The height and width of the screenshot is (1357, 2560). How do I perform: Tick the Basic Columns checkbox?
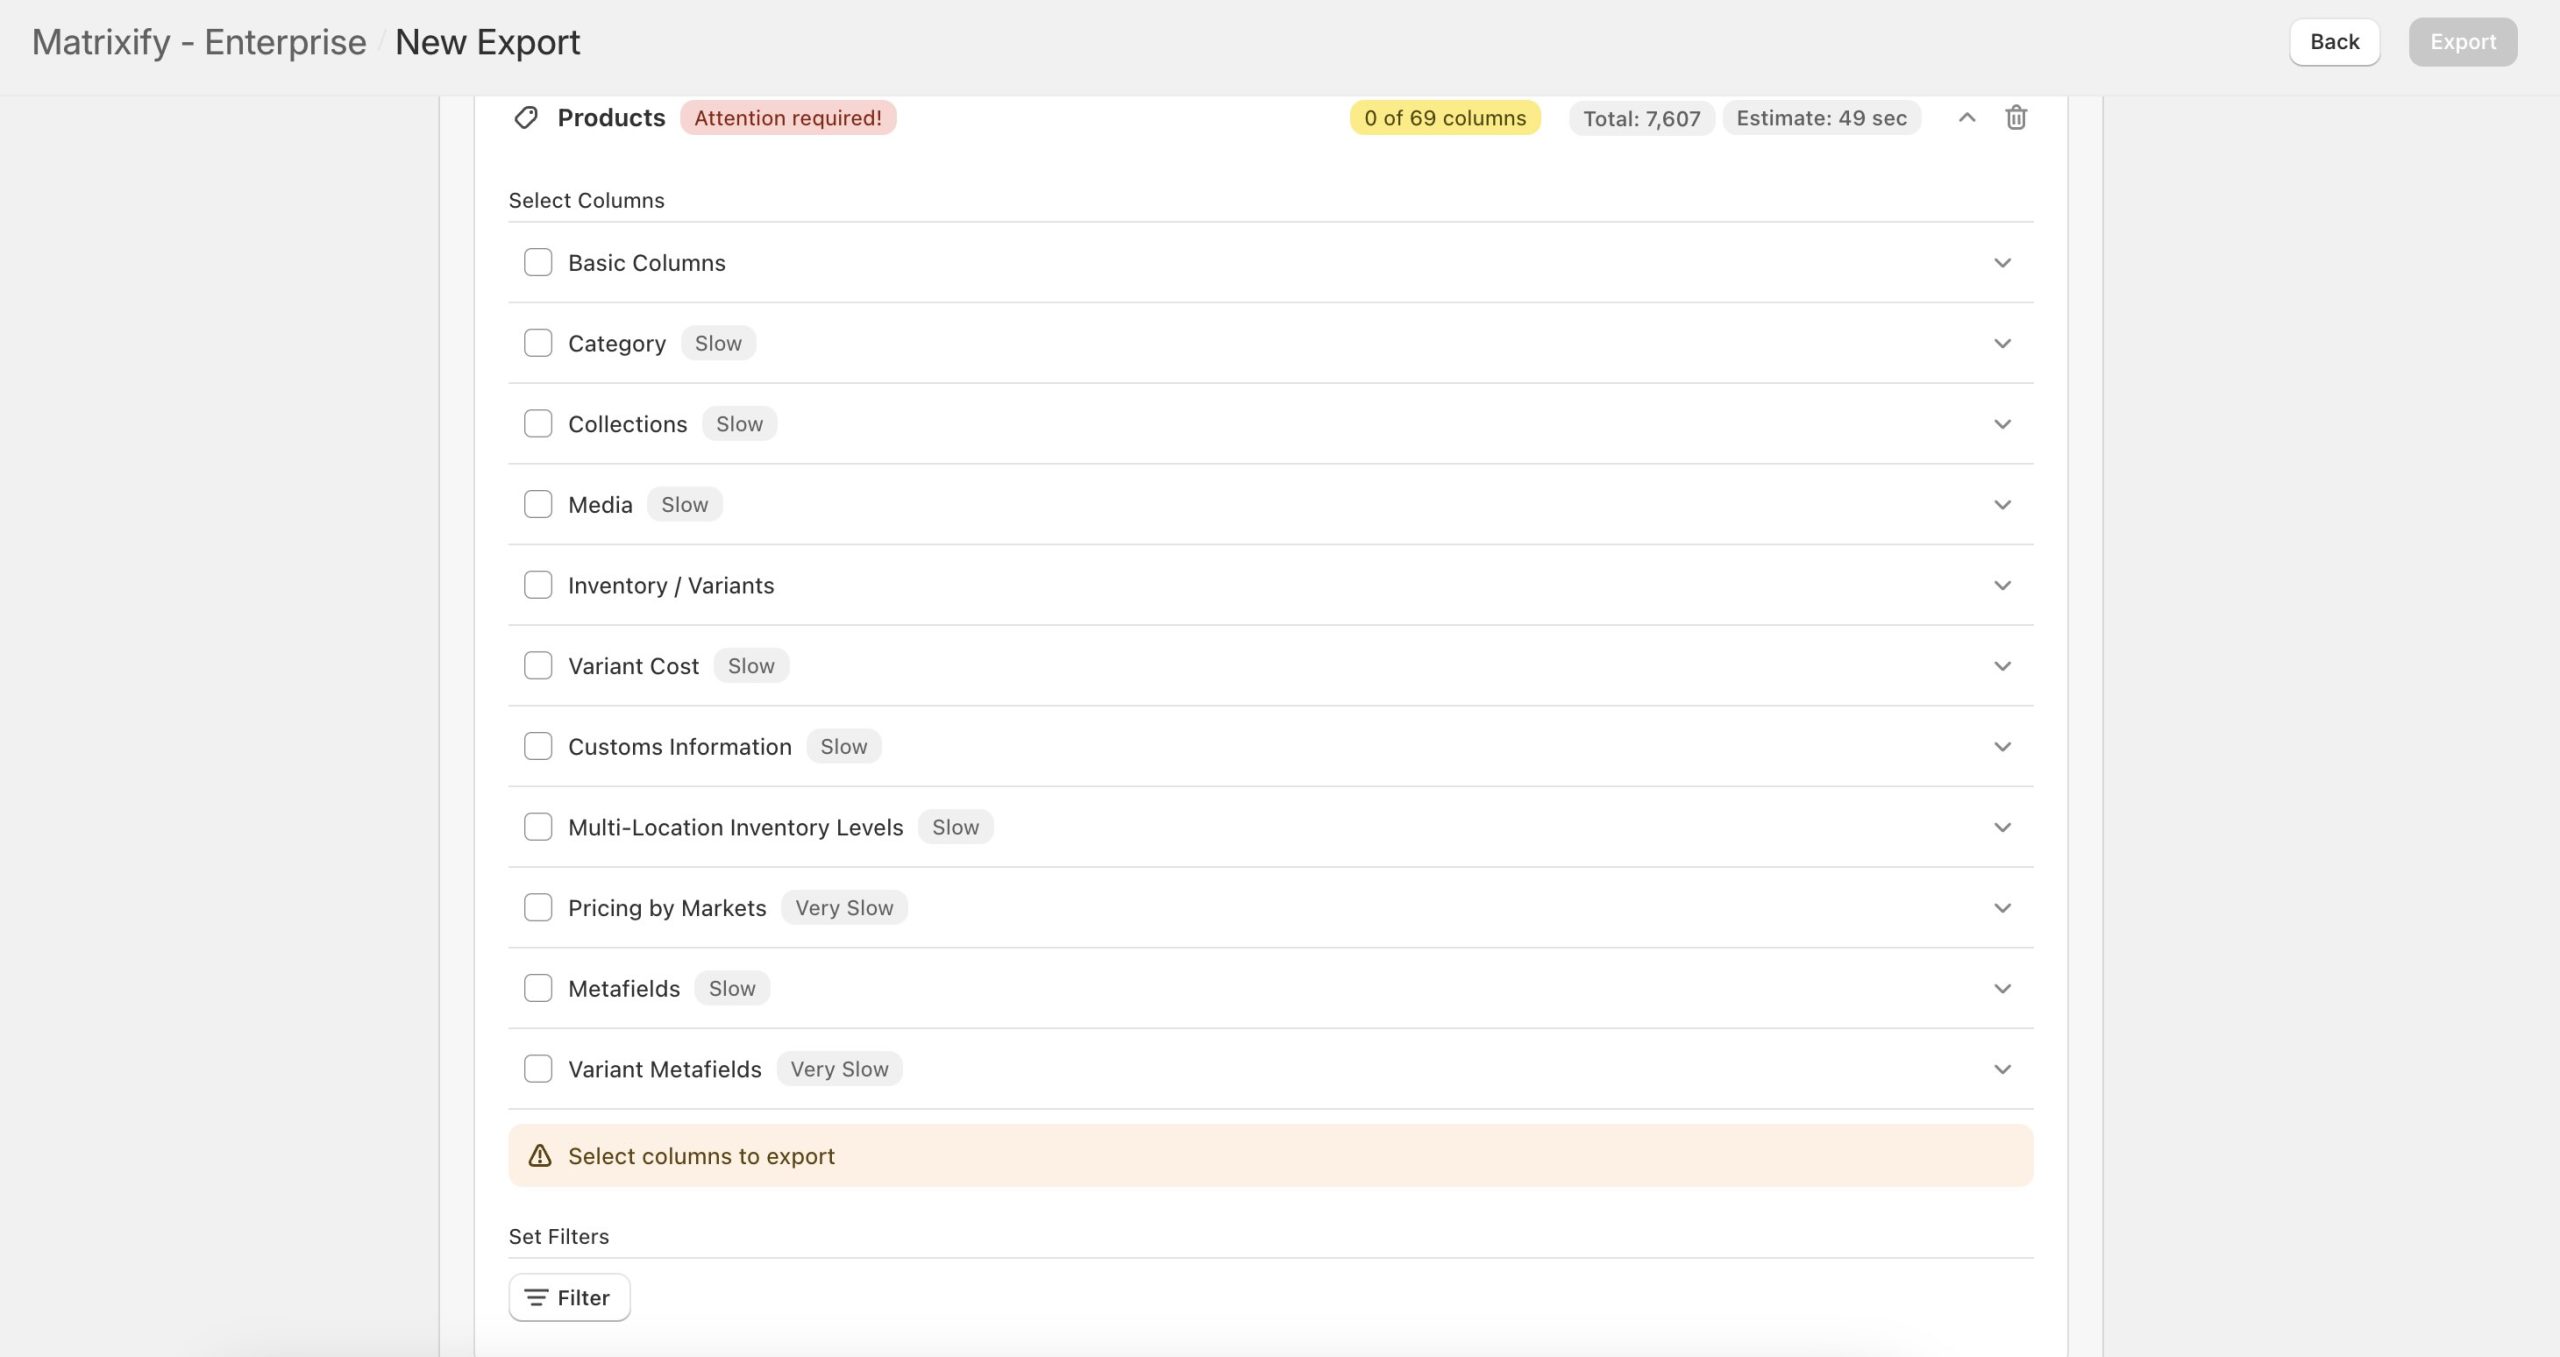(538, 262)
